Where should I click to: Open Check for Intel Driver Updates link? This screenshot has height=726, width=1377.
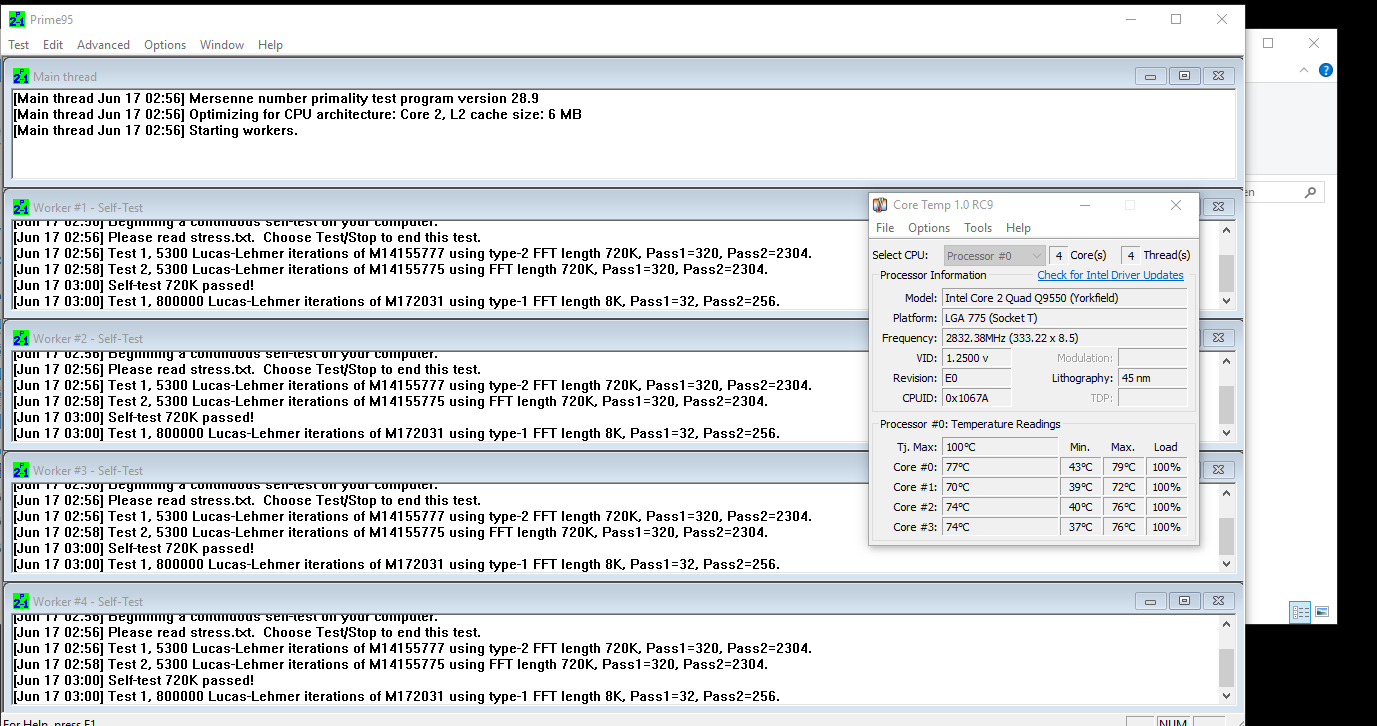point(1110,275)
